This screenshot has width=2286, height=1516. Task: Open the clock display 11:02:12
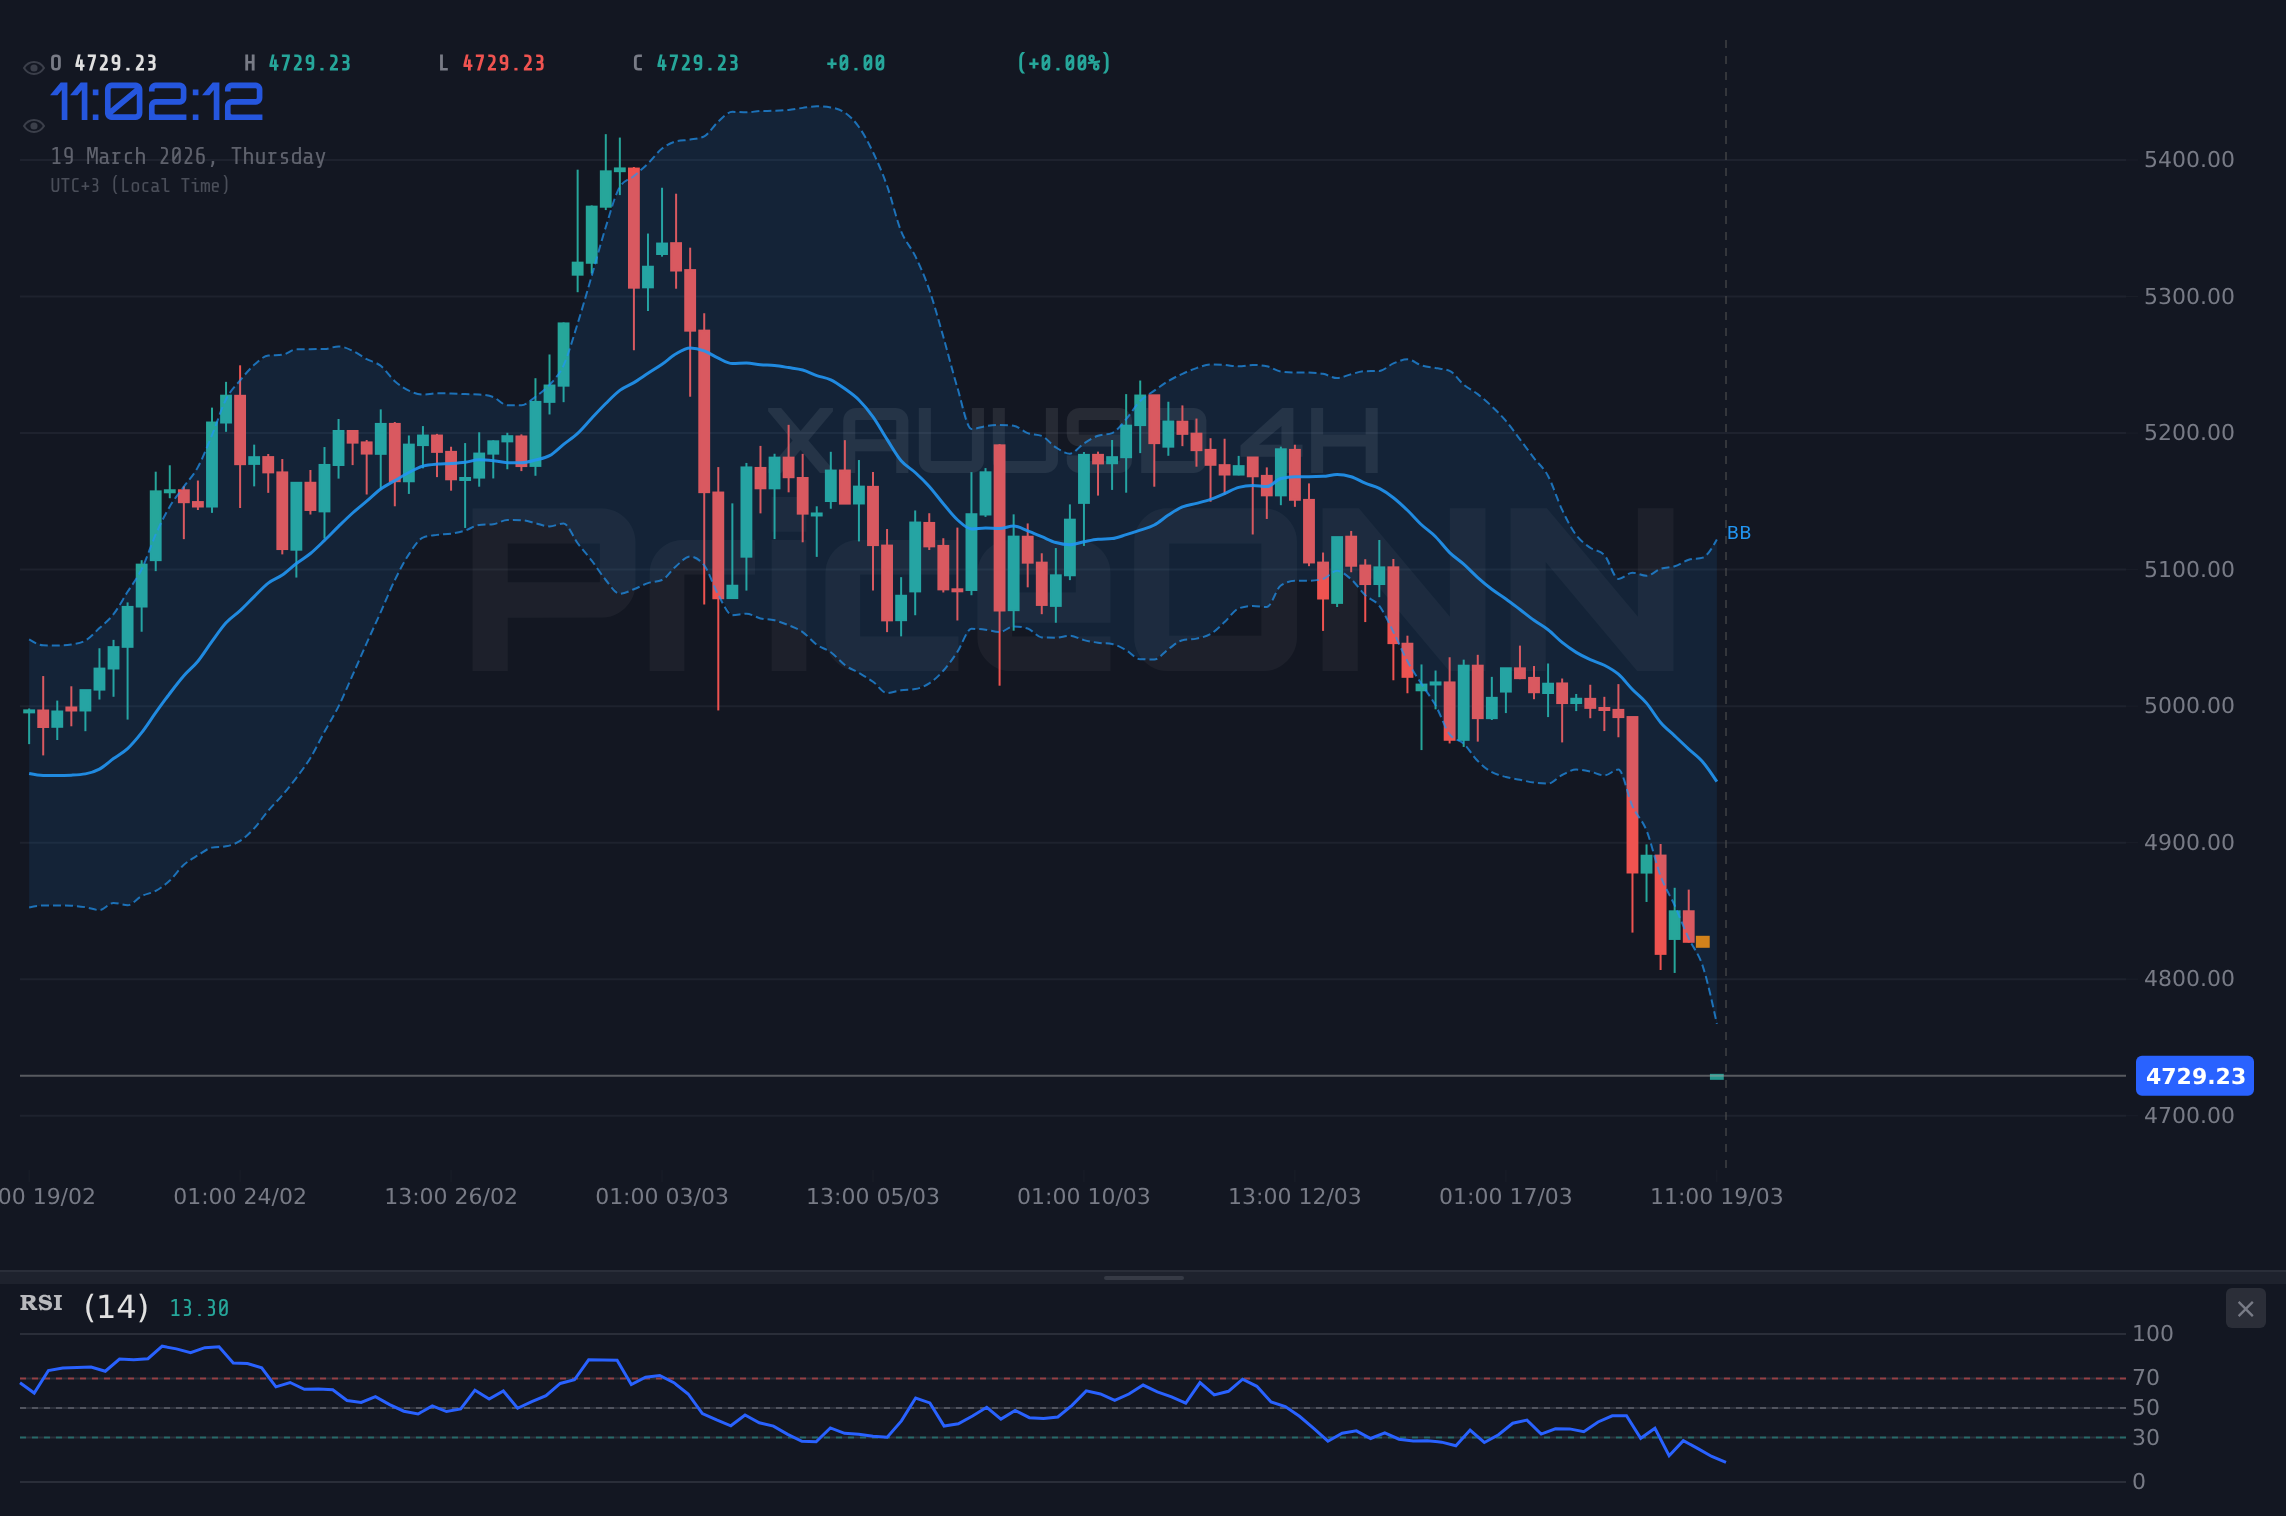[x=157, y=100]
